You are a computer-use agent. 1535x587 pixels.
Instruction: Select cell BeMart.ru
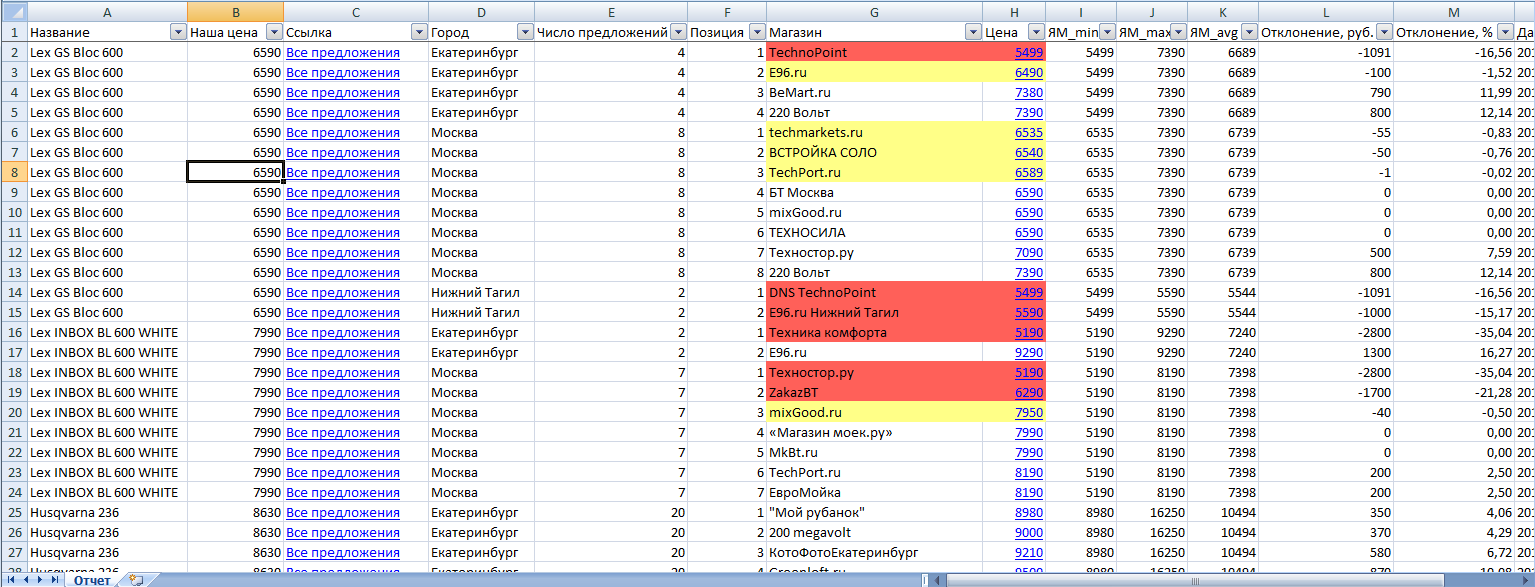pos(875,92)
